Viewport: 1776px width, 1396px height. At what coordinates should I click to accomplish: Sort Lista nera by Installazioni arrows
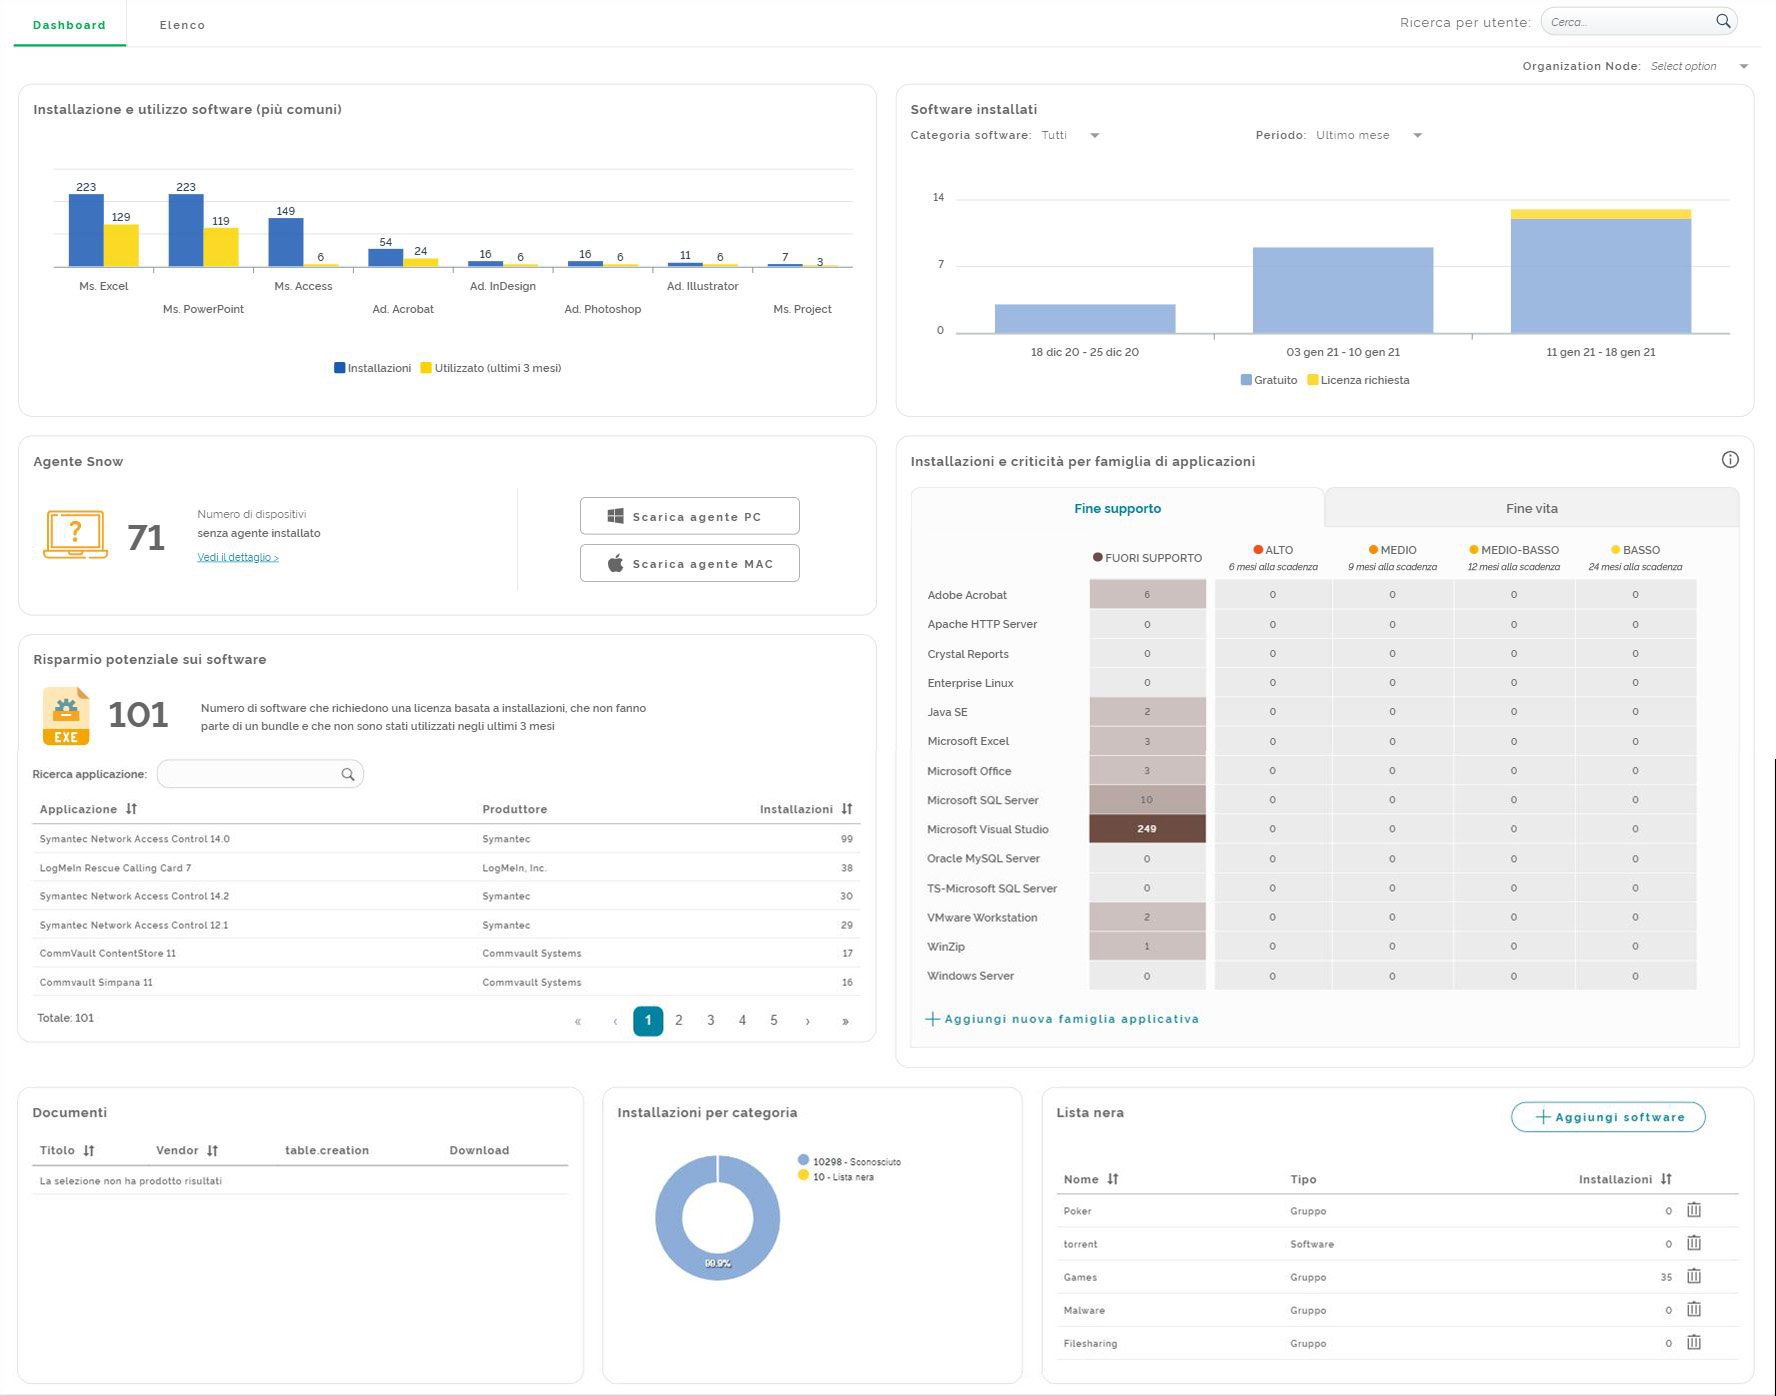click(1666, 1180)
